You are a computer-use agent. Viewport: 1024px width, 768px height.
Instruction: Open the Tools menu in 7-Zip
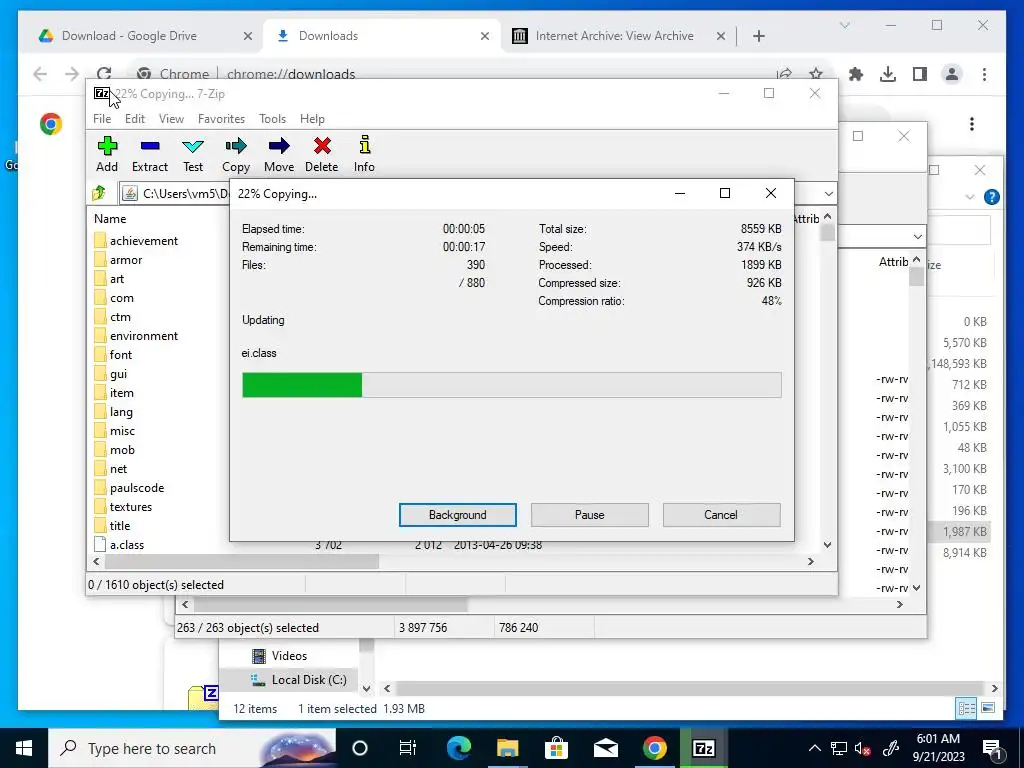[272, 119]
